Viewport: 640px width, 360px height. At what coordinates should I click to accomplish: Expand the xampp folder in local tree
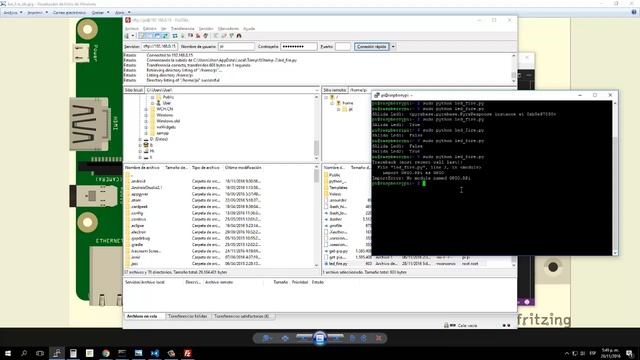146,133
